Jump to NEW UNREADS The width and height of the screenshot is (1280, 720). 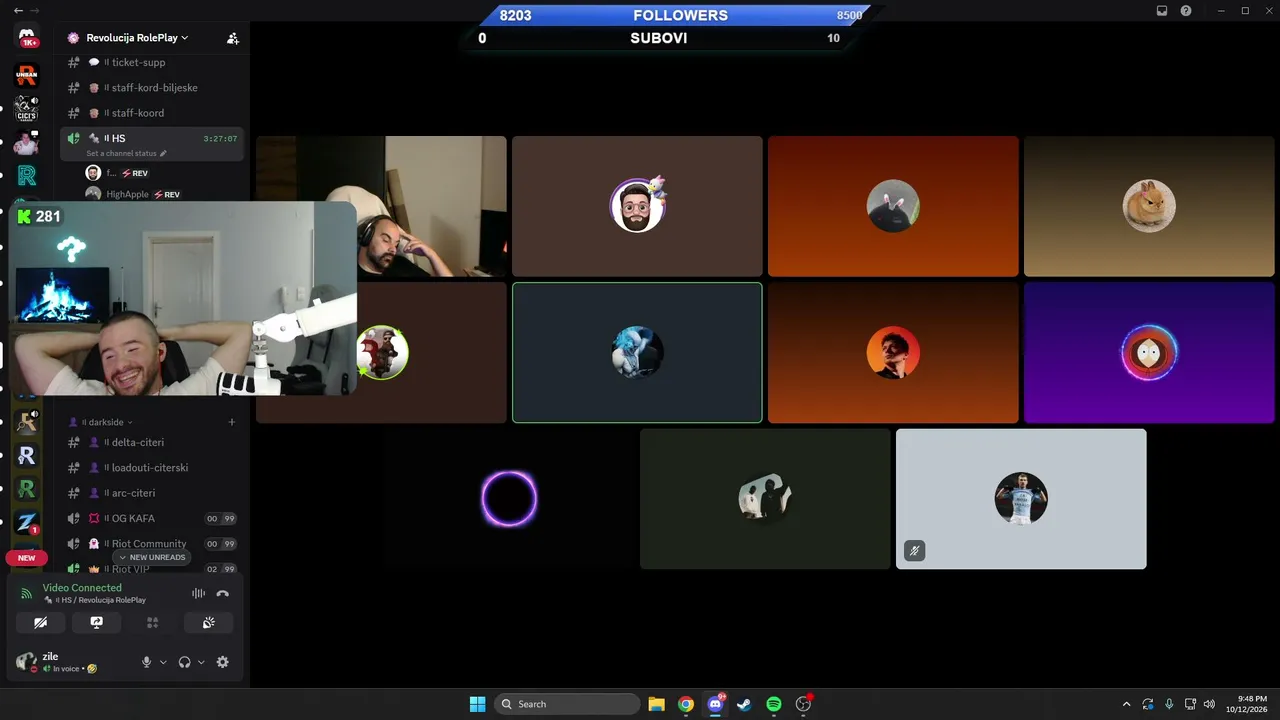pyautogui.click(x=152, y=557)
